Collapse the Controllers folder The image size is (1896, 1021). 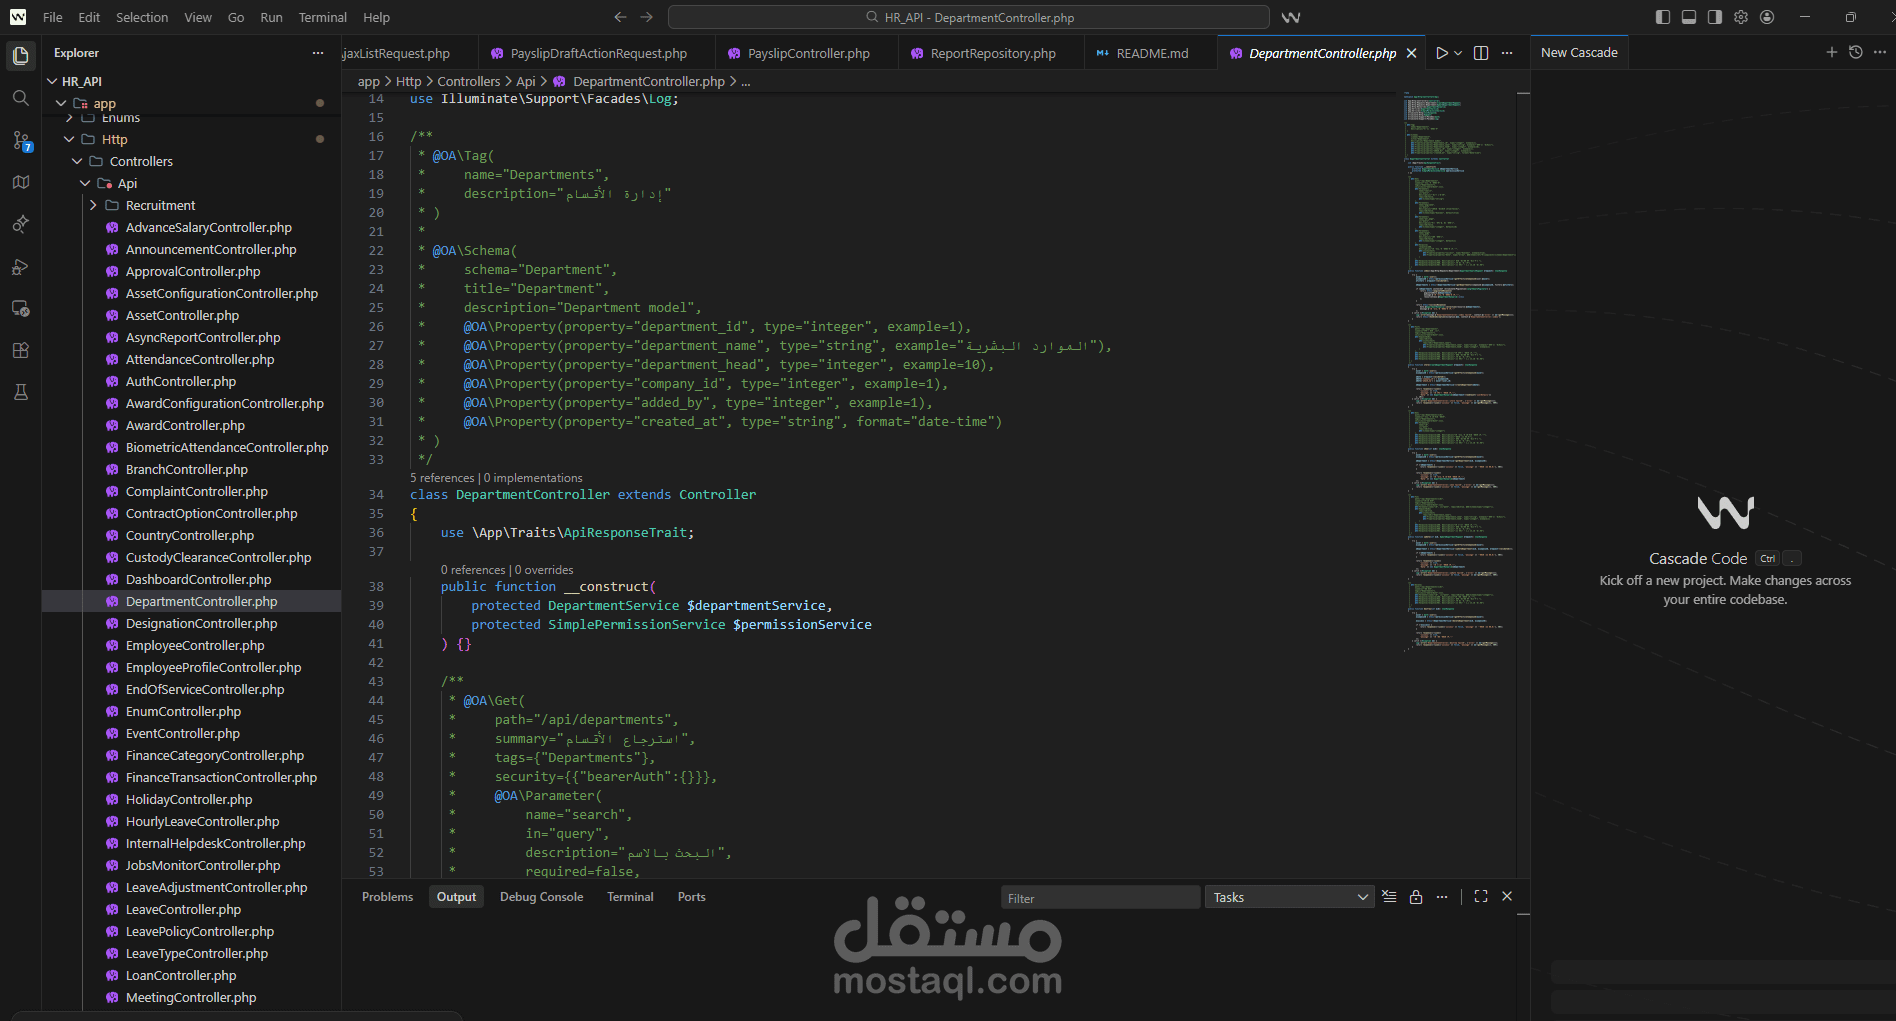coord(77,161)
